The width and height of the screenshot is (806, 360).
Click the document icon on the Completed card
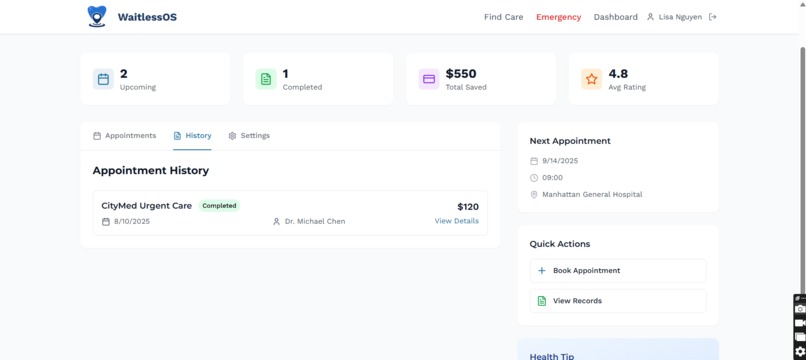coord(266,79)
